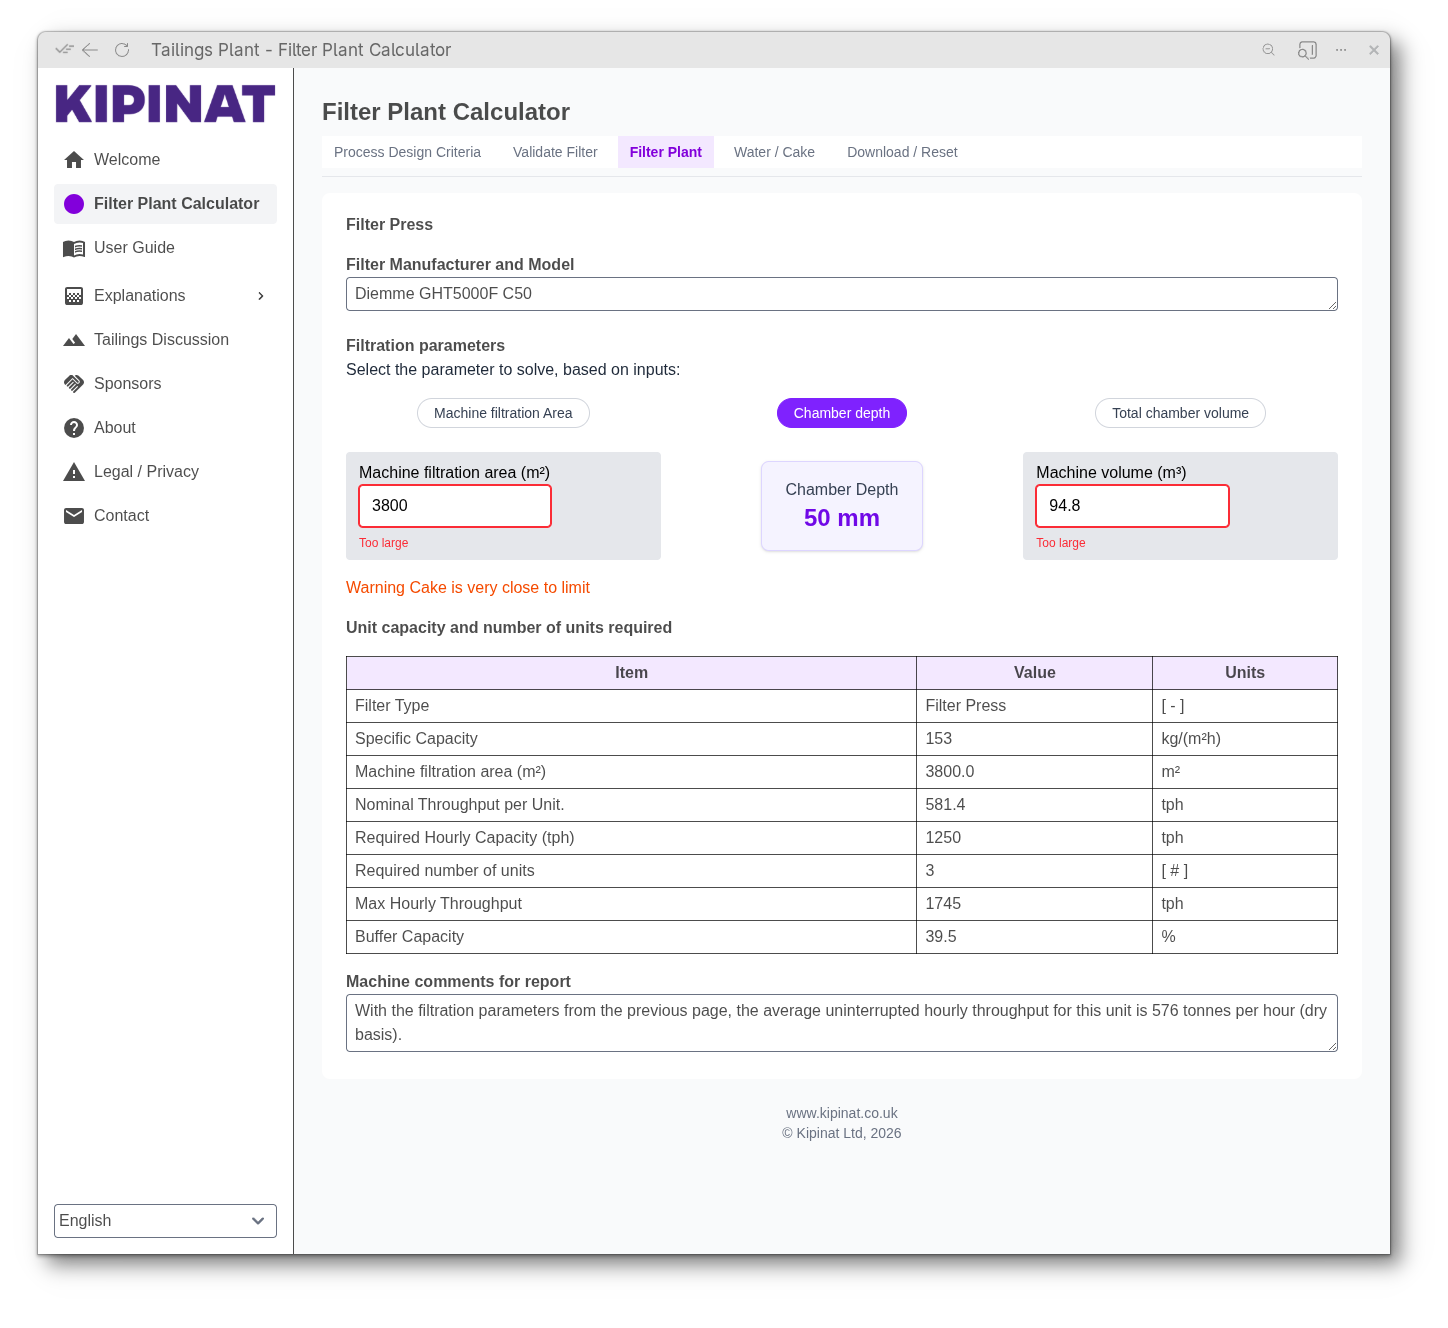Click the back arrow in title bar
Image resolution: width=1448 pixels, height=1328 pixels.
(90, 50)
